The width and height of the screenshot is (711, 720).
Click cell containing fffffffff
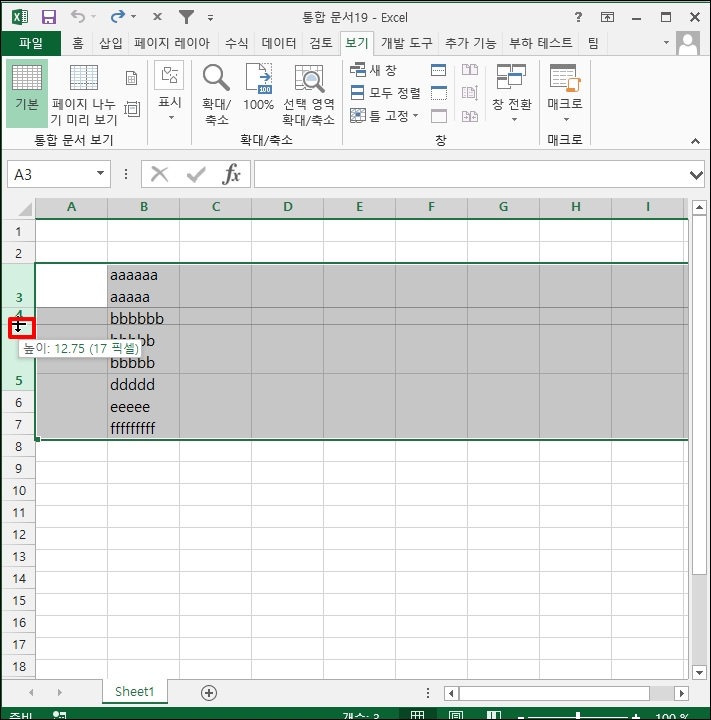click(x=143, y=428)
